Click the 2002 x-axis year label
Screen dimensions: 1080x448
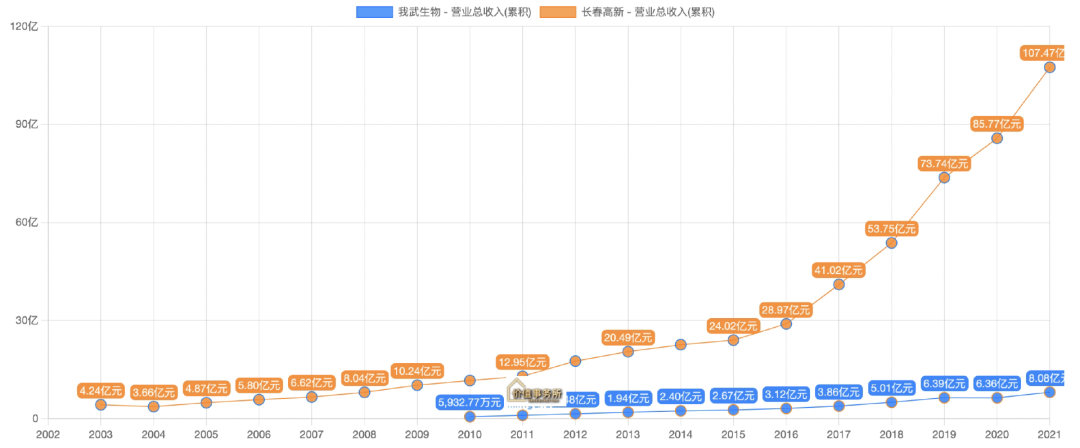coord(48,435)
